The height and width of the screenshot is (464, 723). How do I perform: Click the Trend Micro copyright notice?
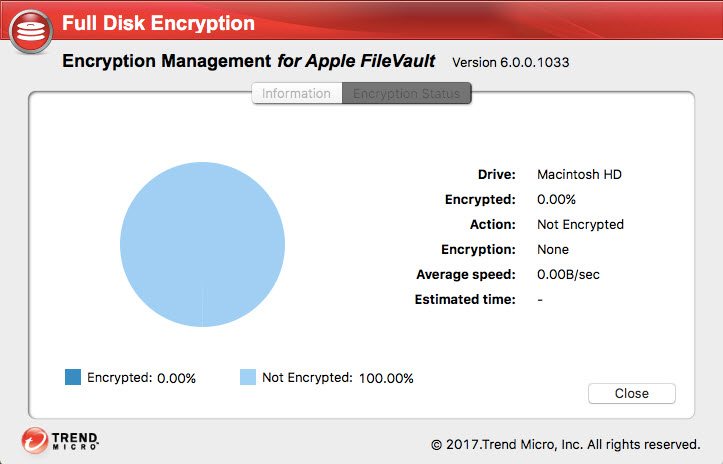click(565, 443)
